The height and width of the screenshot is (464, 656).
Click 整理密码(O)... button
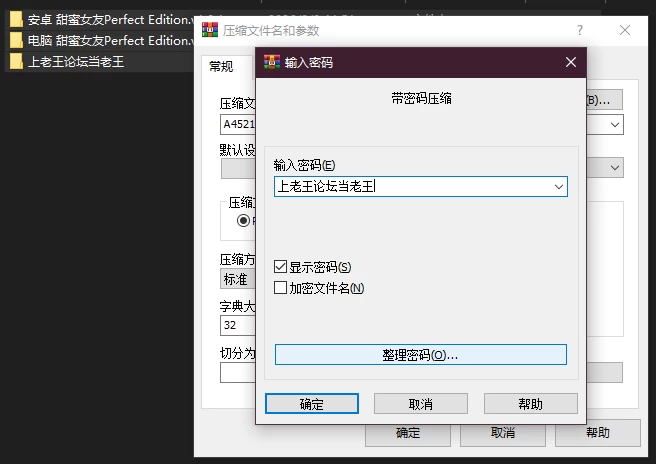pos(421,355)
